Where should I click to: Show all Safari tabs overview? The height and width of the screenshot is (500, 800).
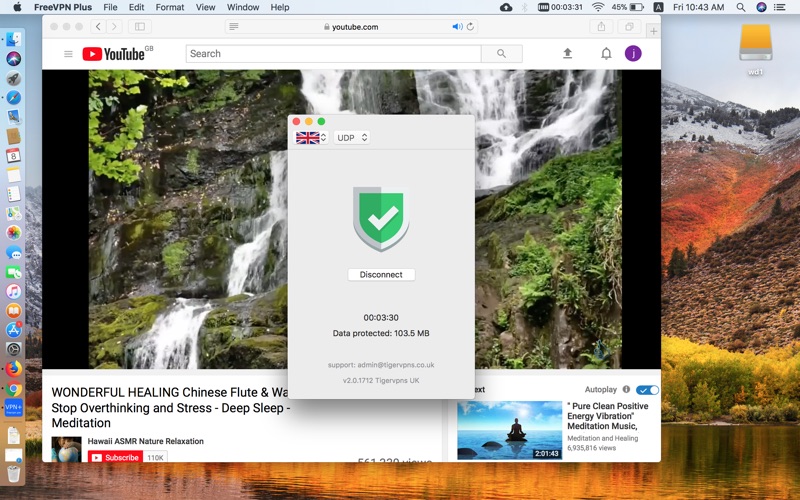pos(630,27)
